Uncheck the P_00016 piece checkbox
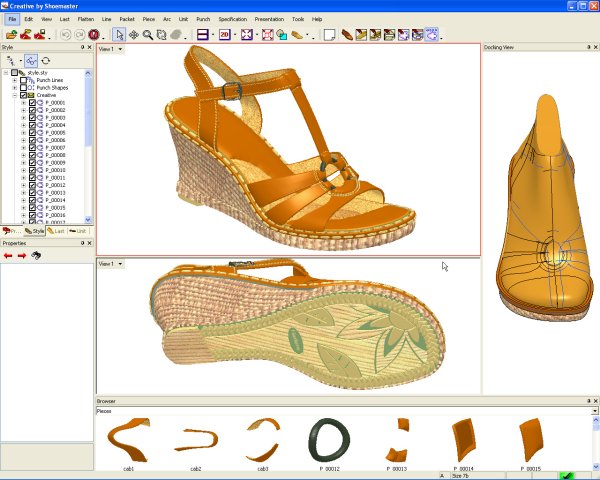Viewport: 600px width, 480px height. 33,215
